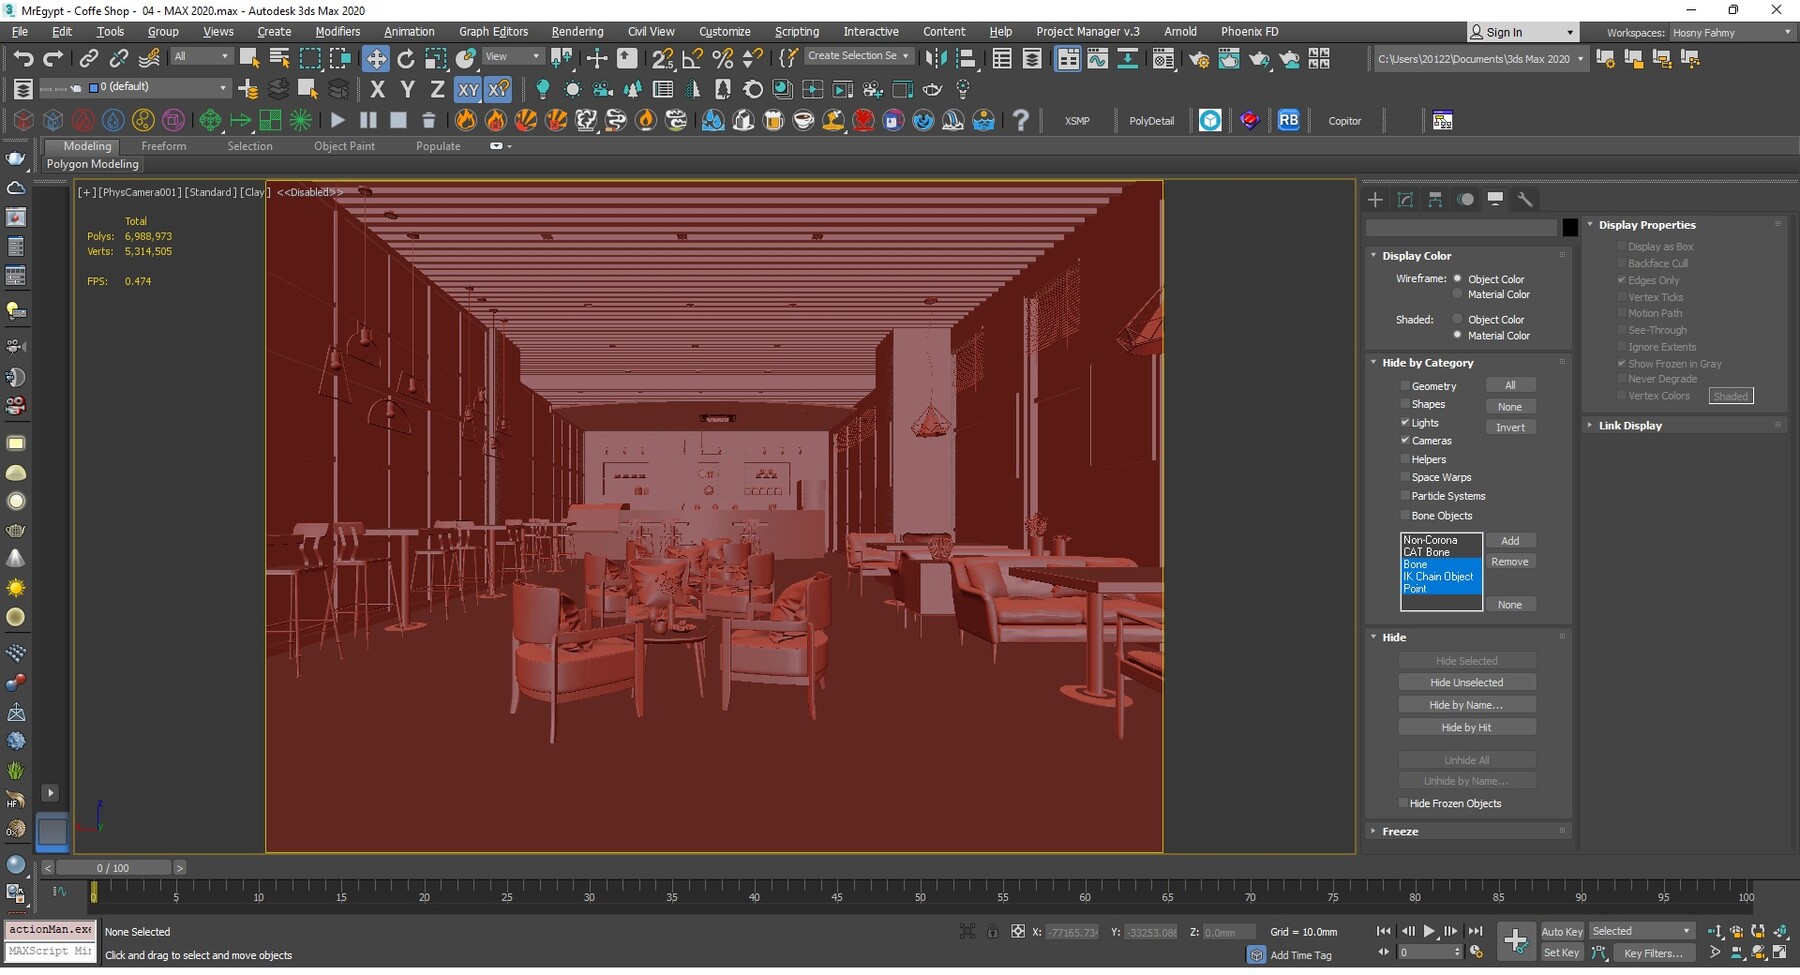This screenshot has height=975, width=1800.
Task: Select the Select and Move tool
Action: 377,58
